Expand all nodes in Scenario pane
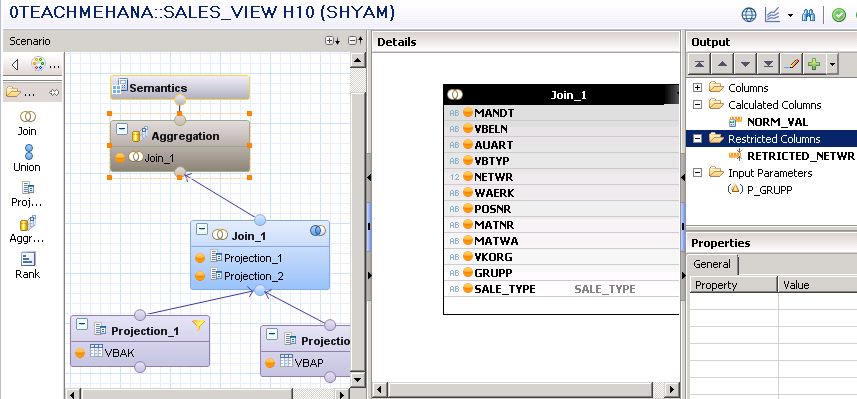Screen dimensions: 857x399 click(332, 41)
